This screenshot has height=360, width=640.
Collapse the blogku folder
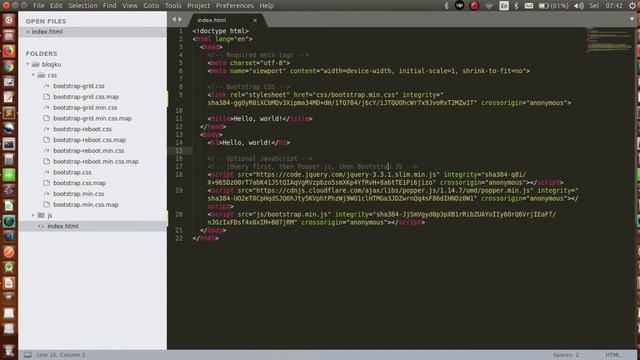pos(28,64)
